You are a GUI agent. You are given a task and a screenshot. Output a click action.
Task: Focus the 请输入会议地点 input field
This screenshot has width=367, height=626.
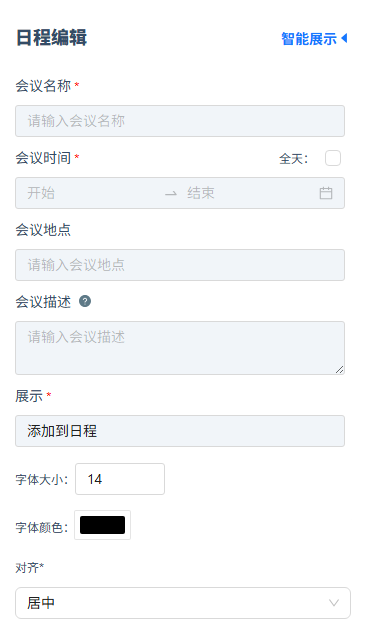[x=180, y=265]
